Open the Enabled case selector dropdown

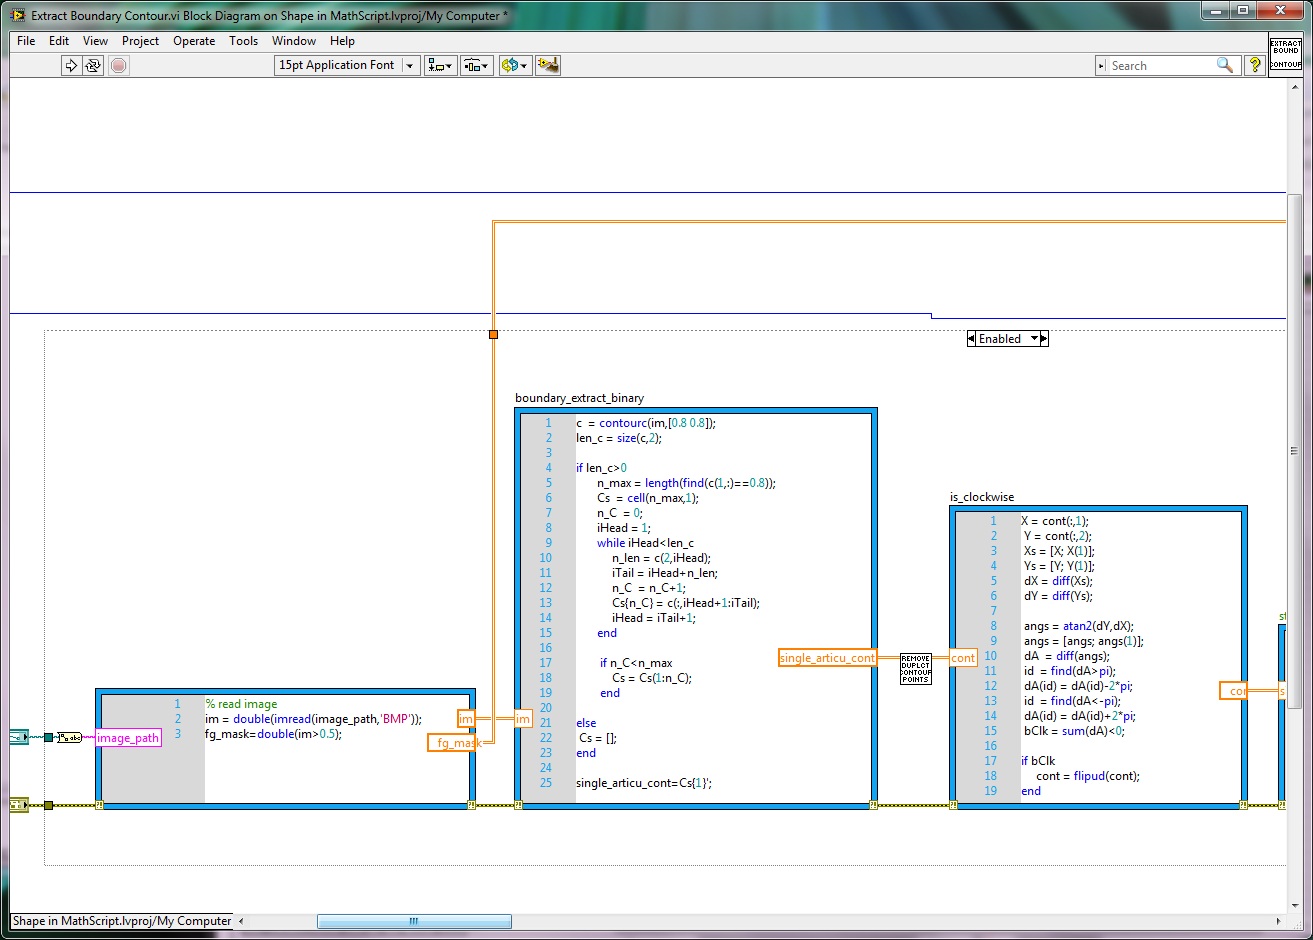[1034, 339]
